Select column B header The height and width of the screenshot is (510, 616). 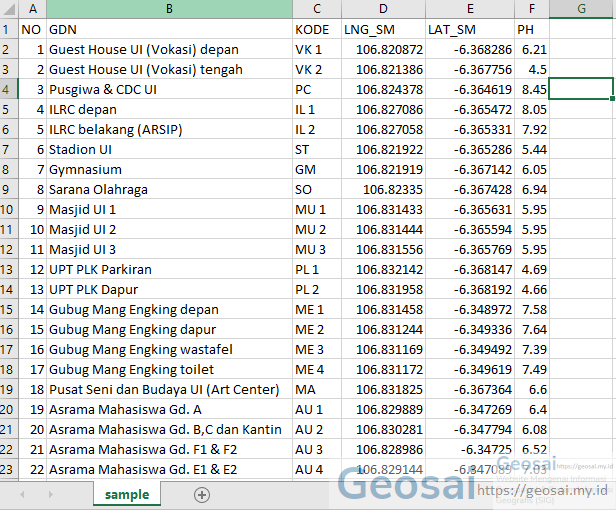(169, 9)
